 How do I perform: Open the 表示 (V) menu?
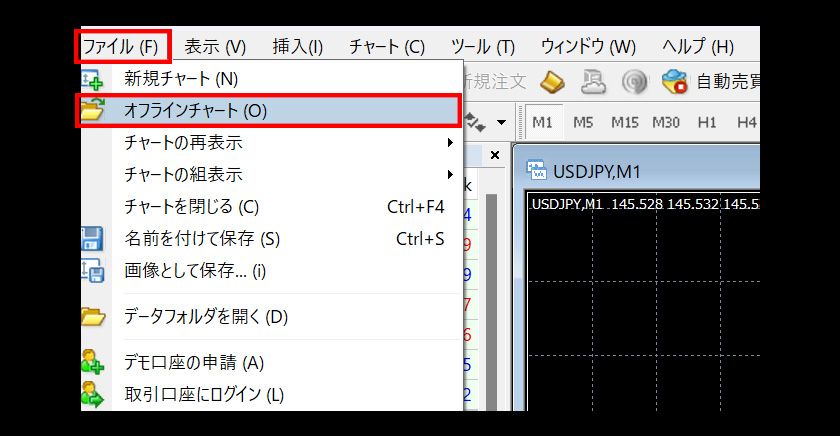(x=215, y=46)
